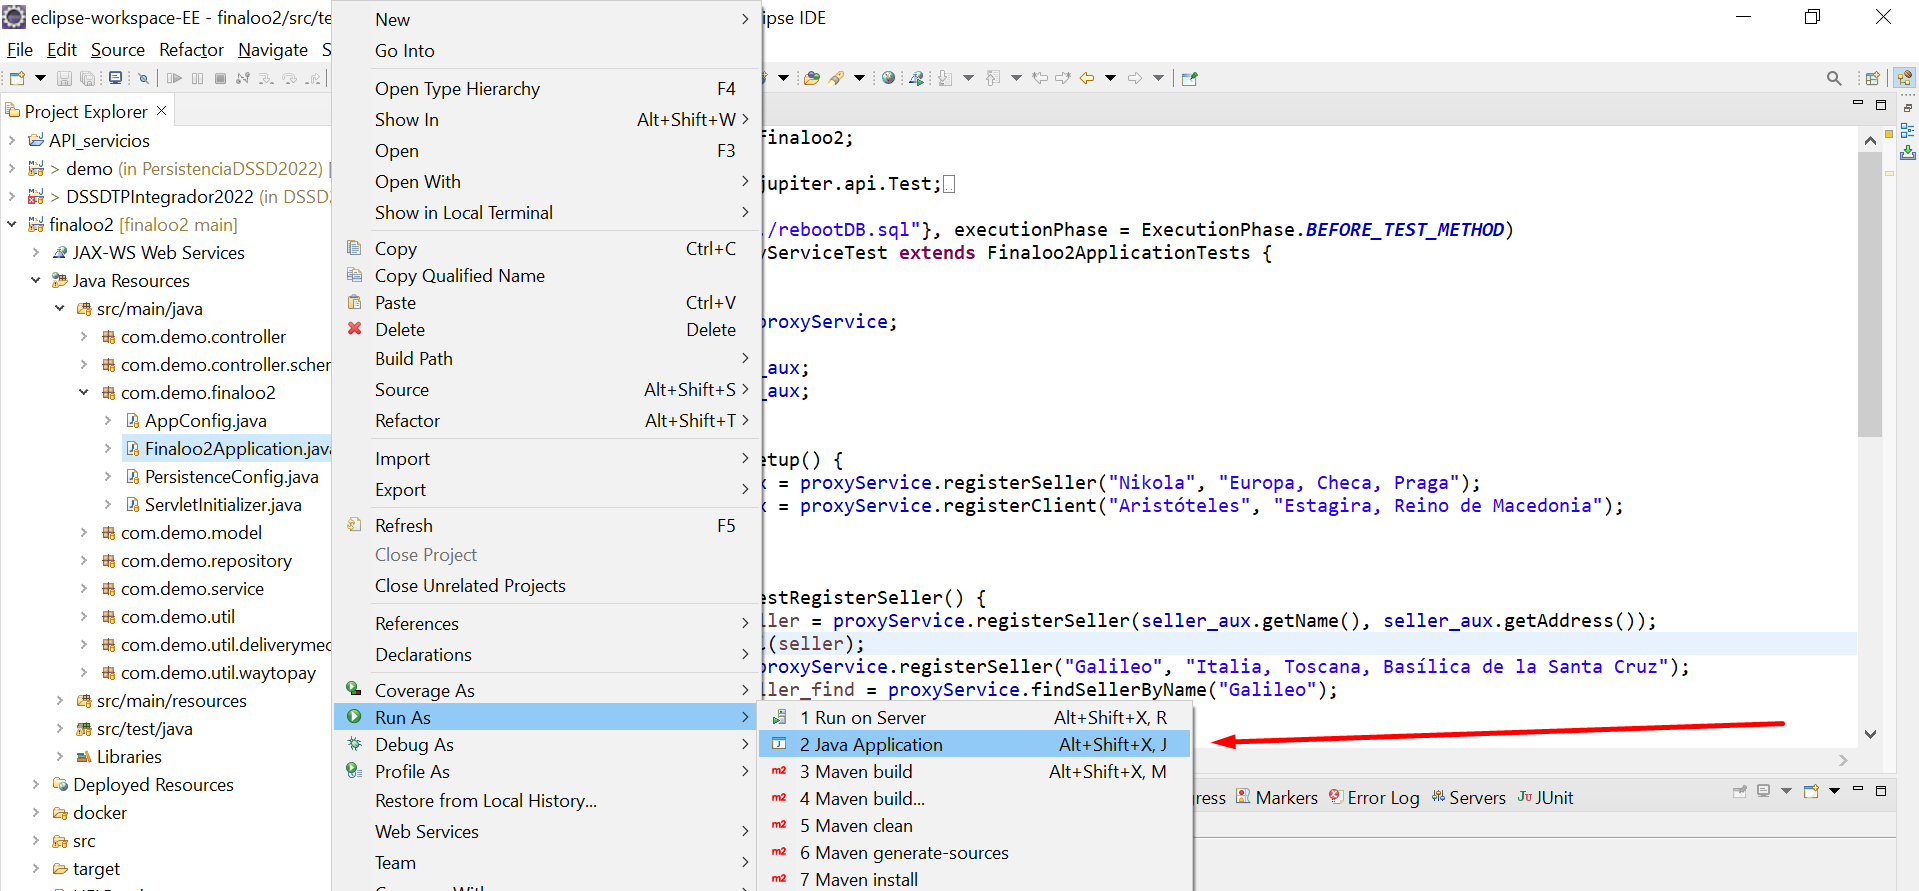Click the magnifier Quick Access search icon
The width and height of the screenshot is (1919, 891).
[1834, 78]
